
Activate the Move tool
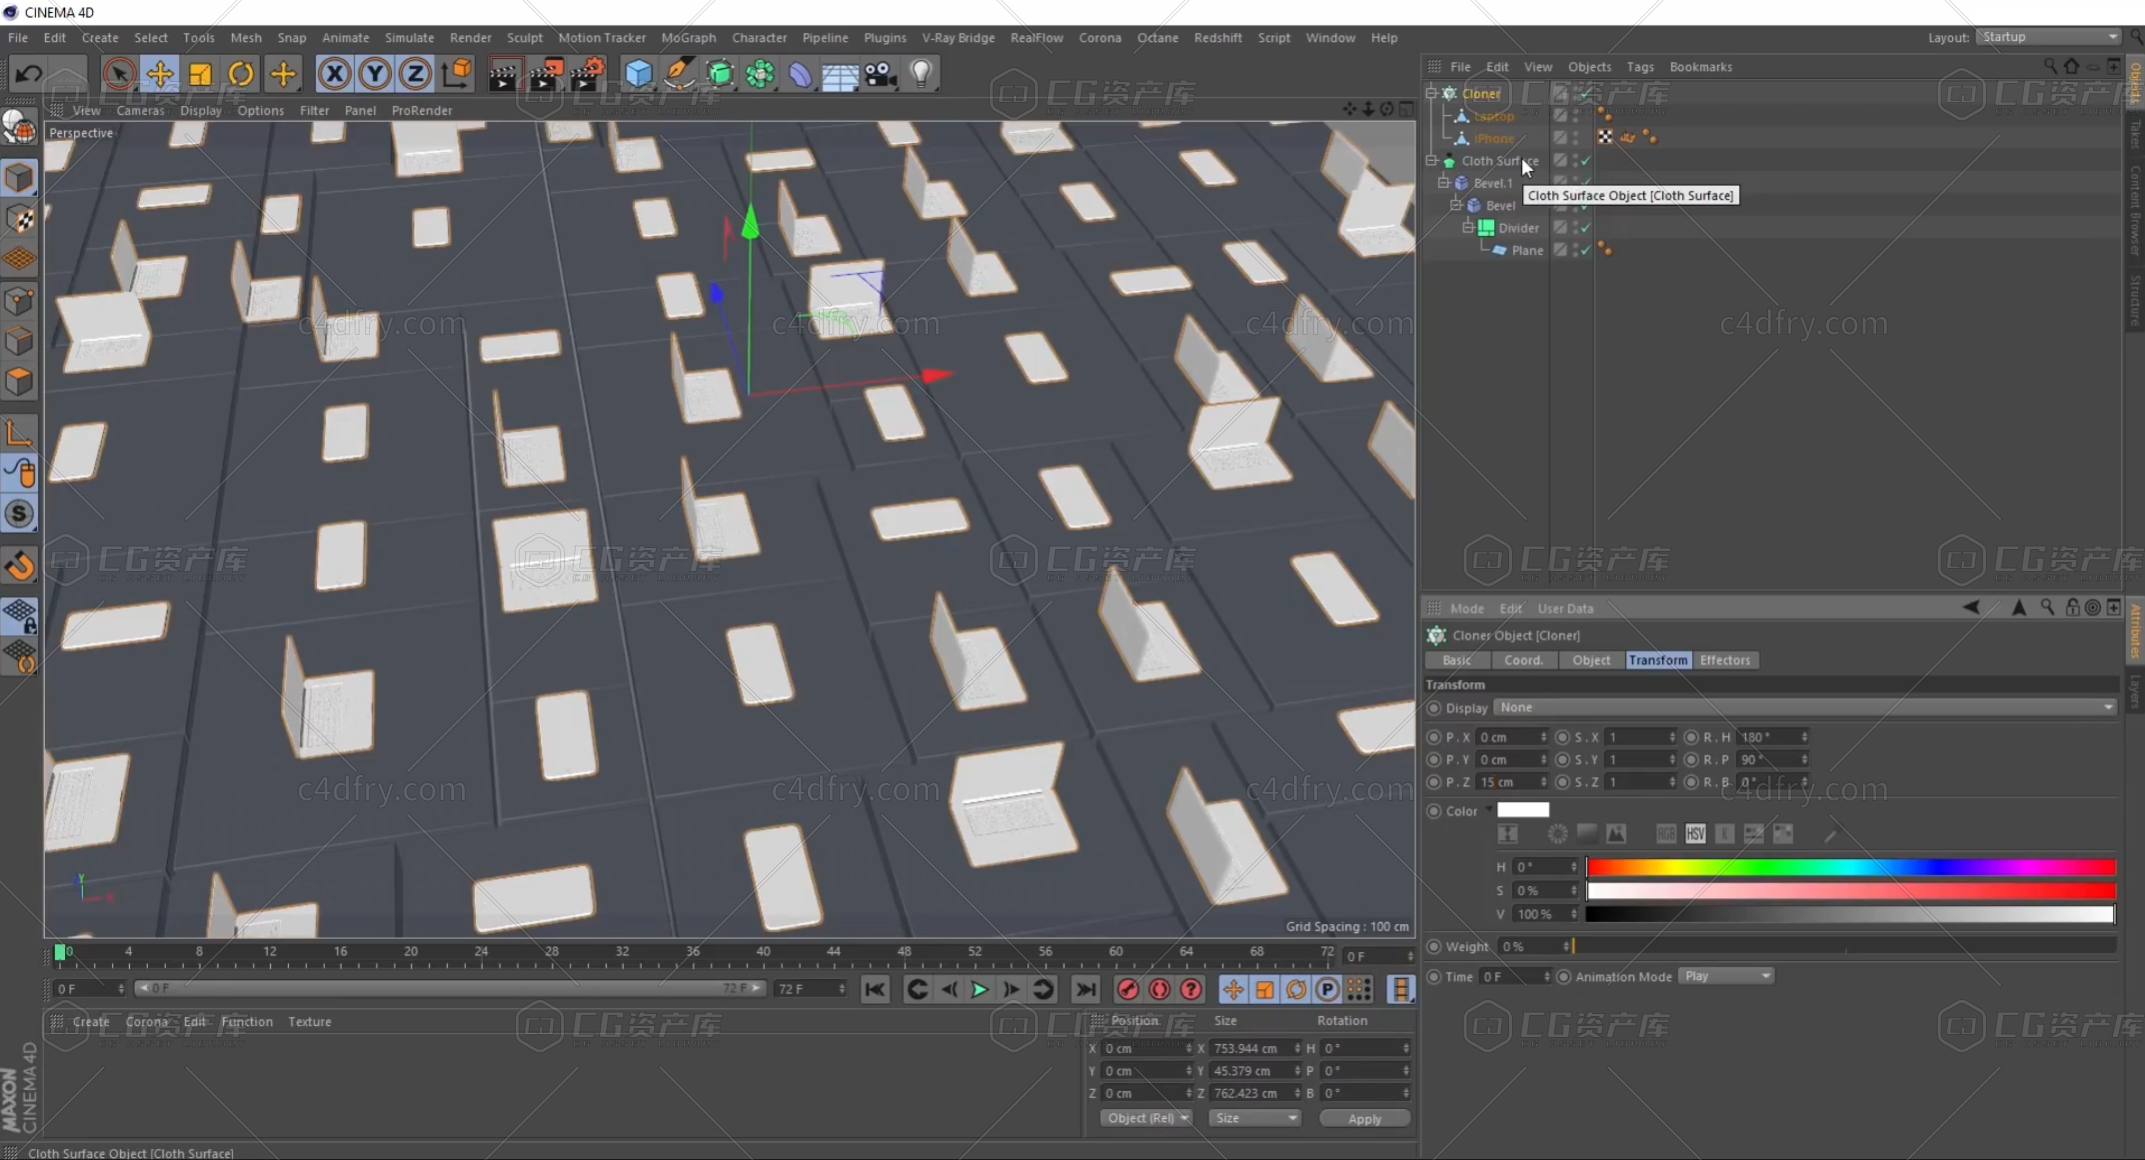coord(160,73)
